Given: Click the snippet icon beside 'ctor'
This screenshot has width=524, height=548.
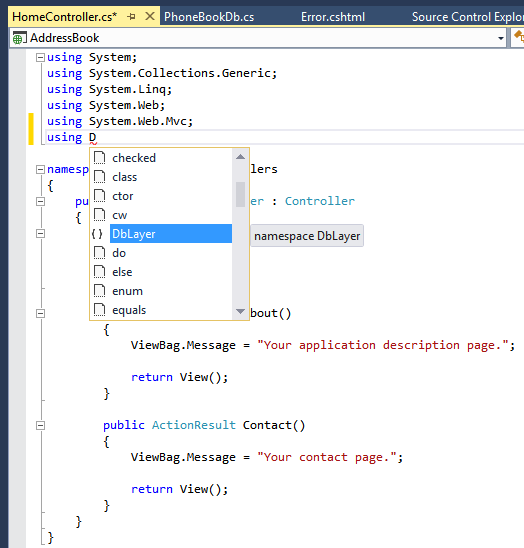Looking at the screenshot, I should coord(99,196).
